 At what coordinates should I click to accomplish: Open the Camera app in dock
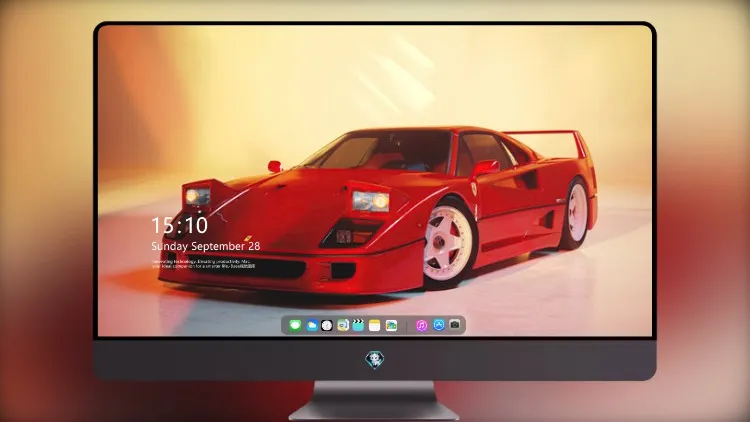tap(455, 325)
